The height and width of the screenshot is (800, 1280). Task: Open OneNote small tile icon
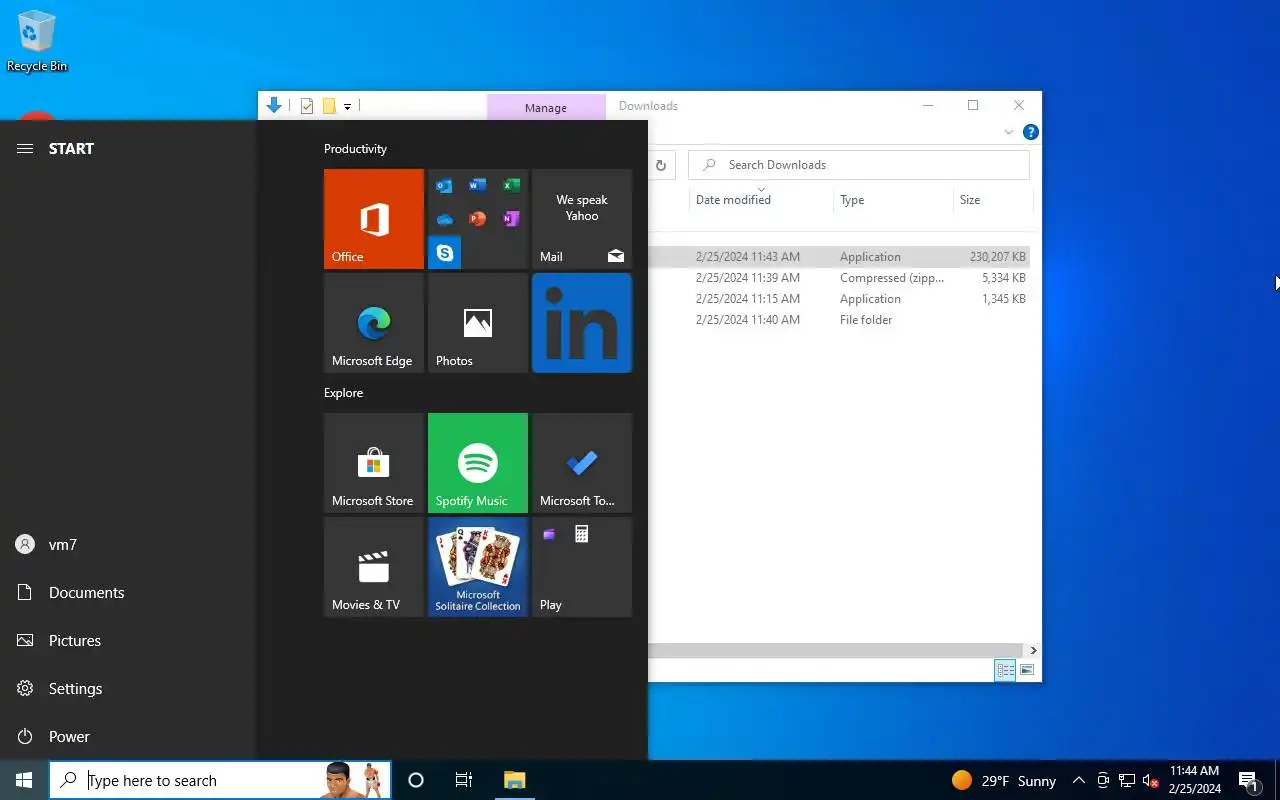click(x=511, y=219)
